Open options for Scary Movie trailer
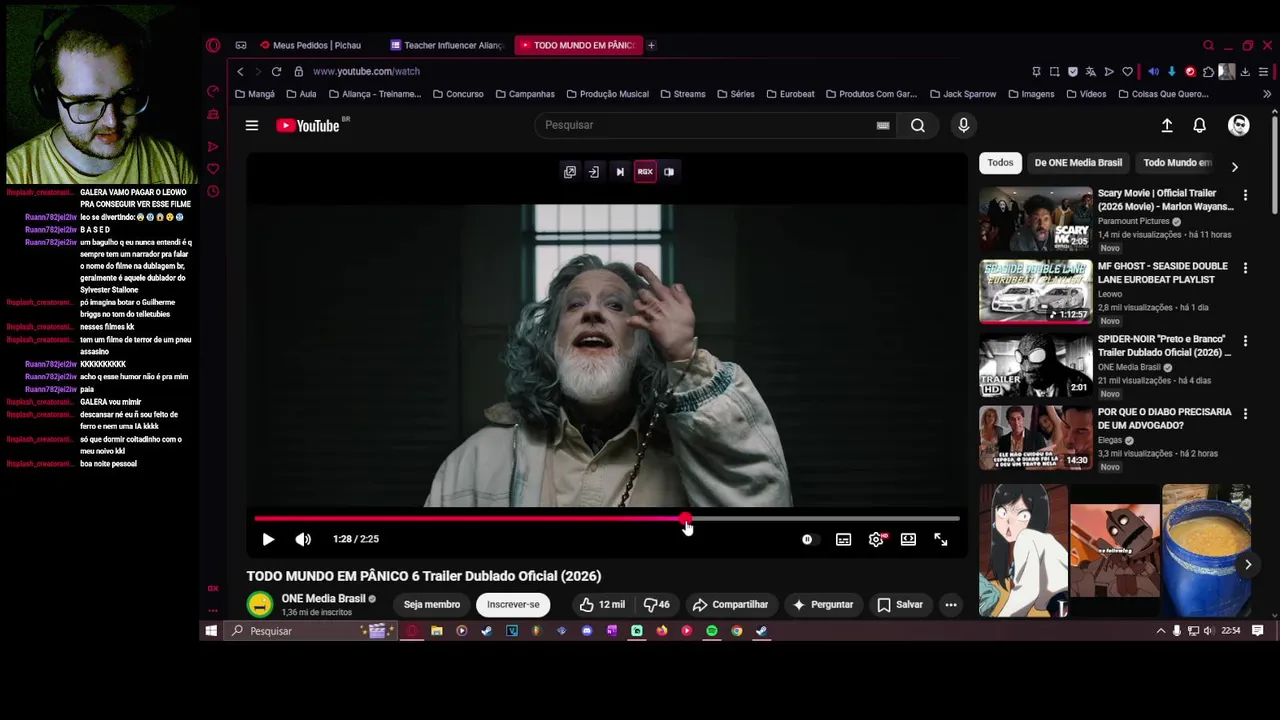 point(1245,195)
